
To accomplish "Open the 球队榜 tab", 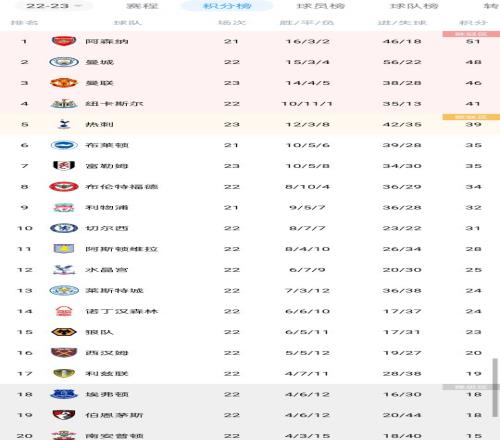I will [414, 6].
